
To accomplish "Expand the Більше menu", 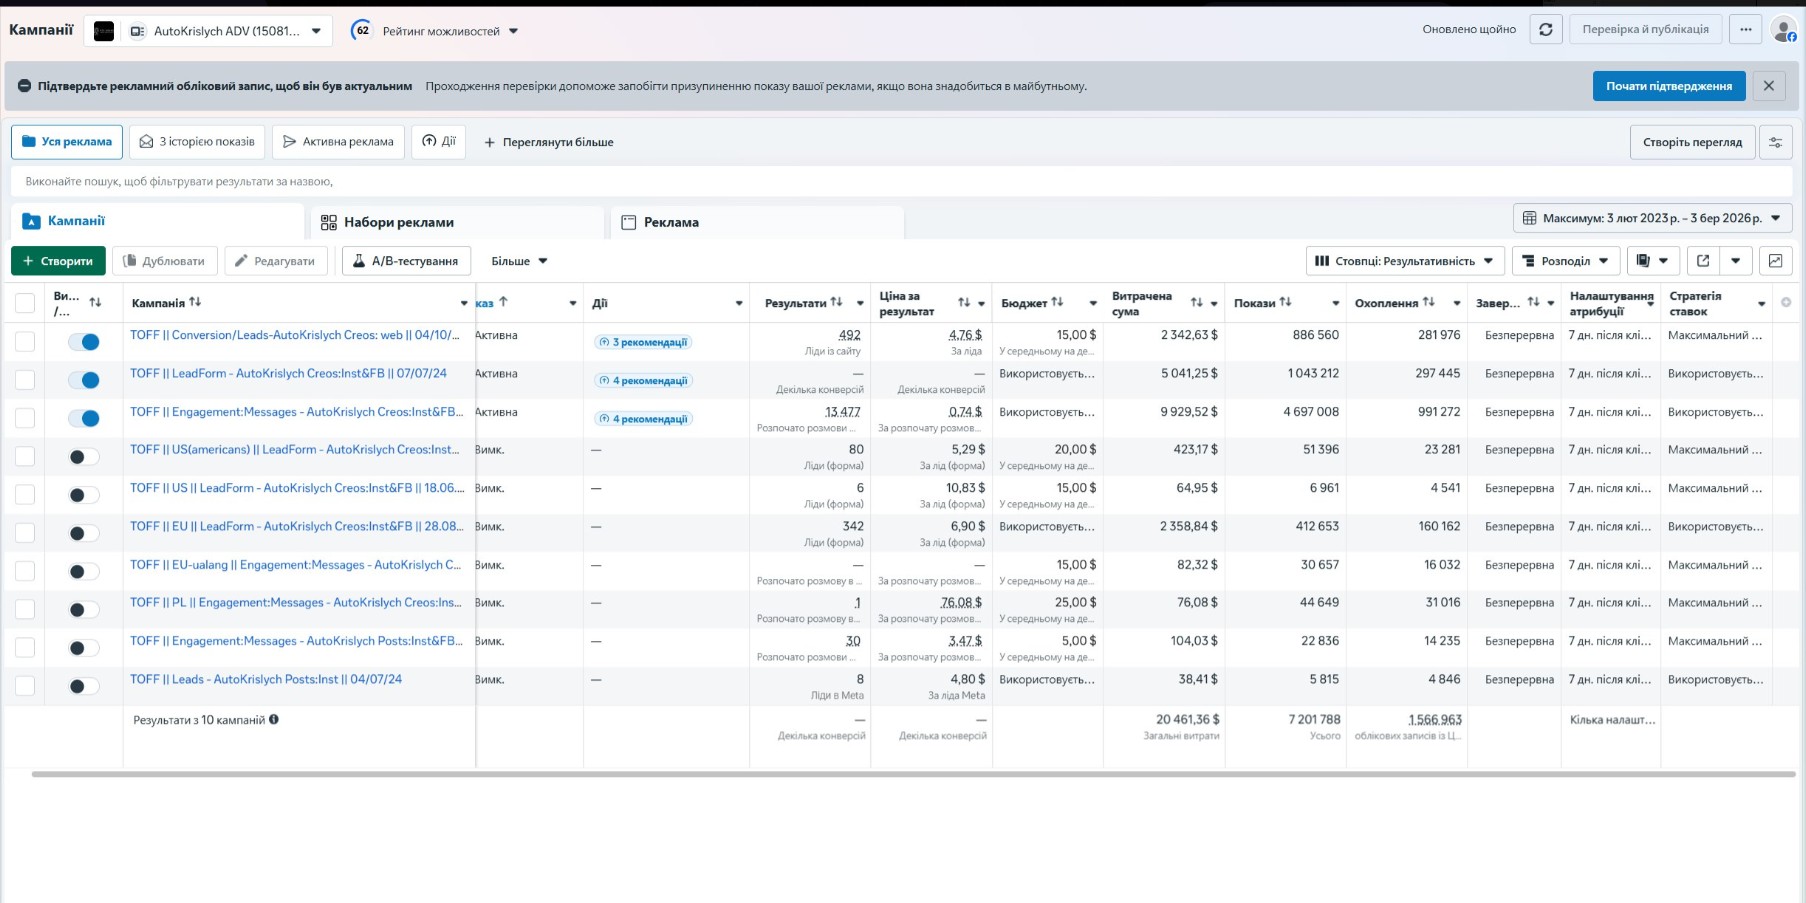I will coord(519,261).
